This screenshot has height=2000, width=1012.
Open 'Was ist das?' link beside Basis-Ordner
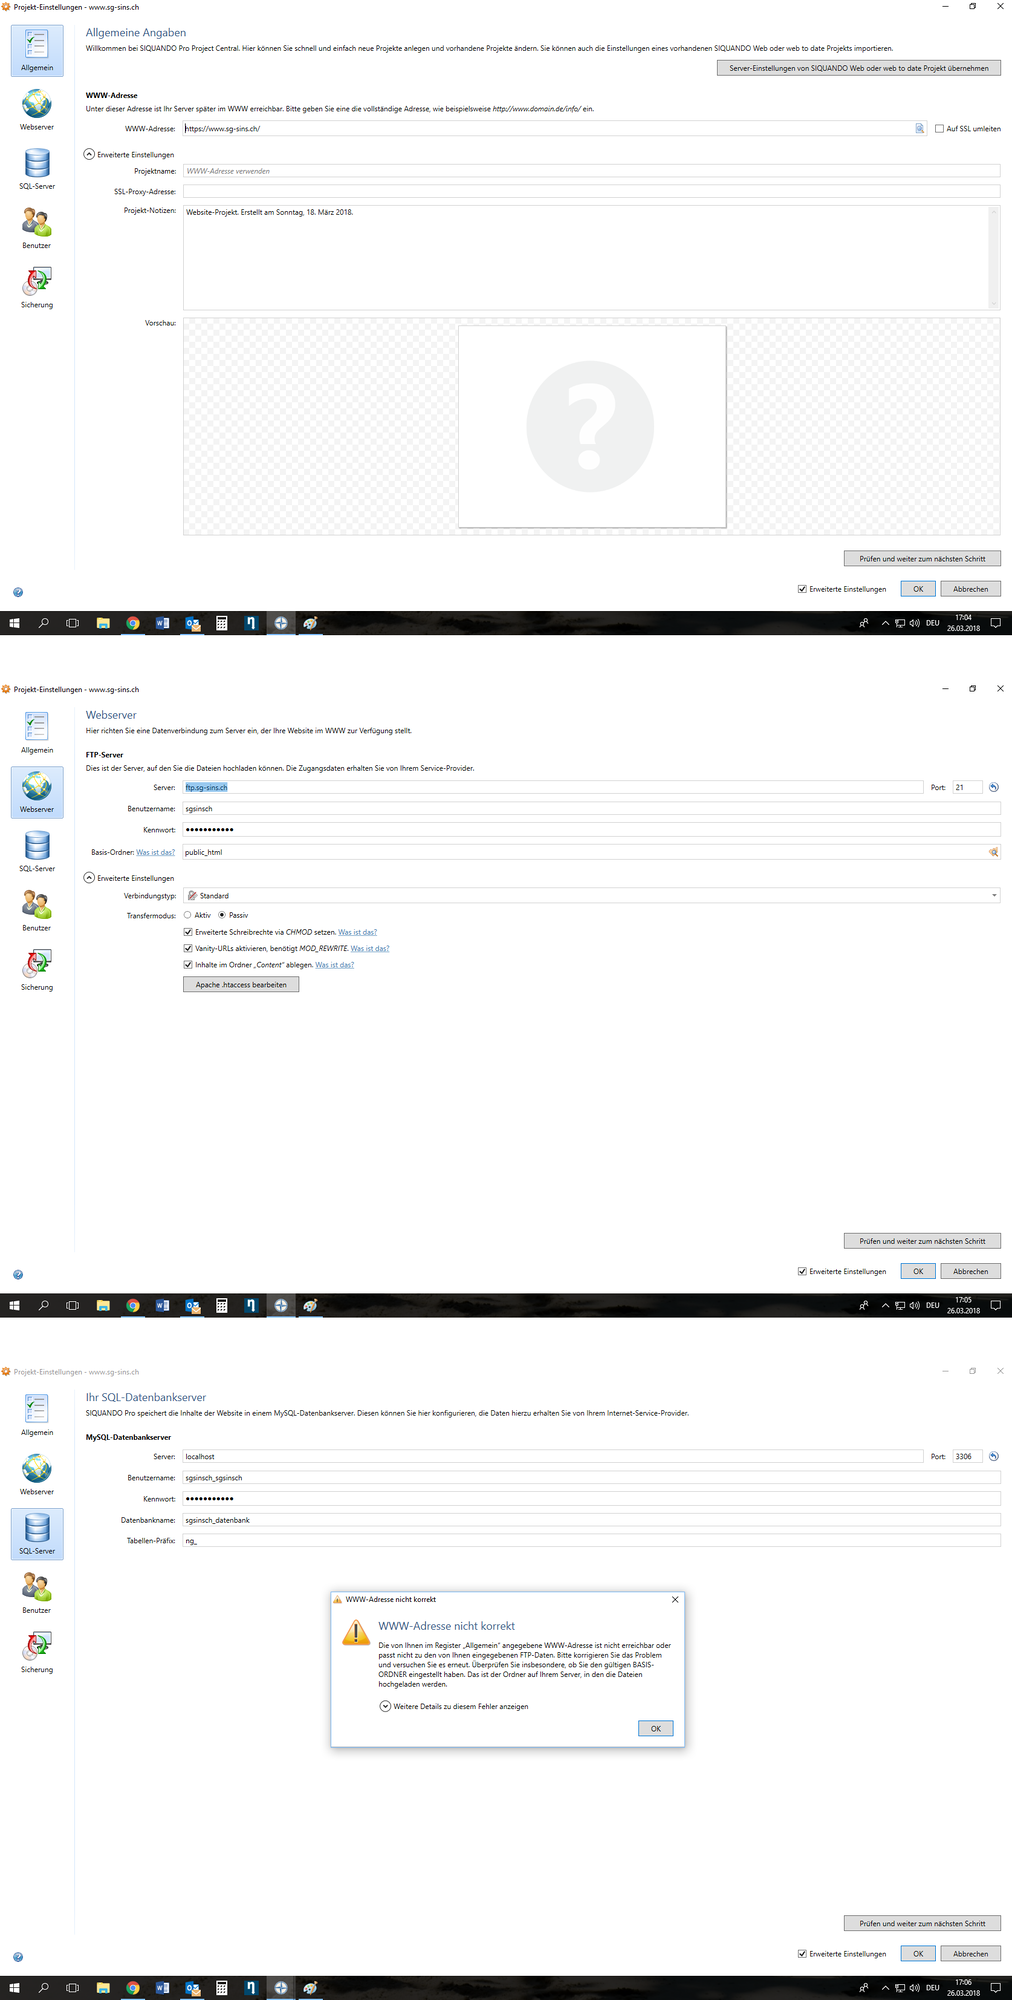coord(155,853)
